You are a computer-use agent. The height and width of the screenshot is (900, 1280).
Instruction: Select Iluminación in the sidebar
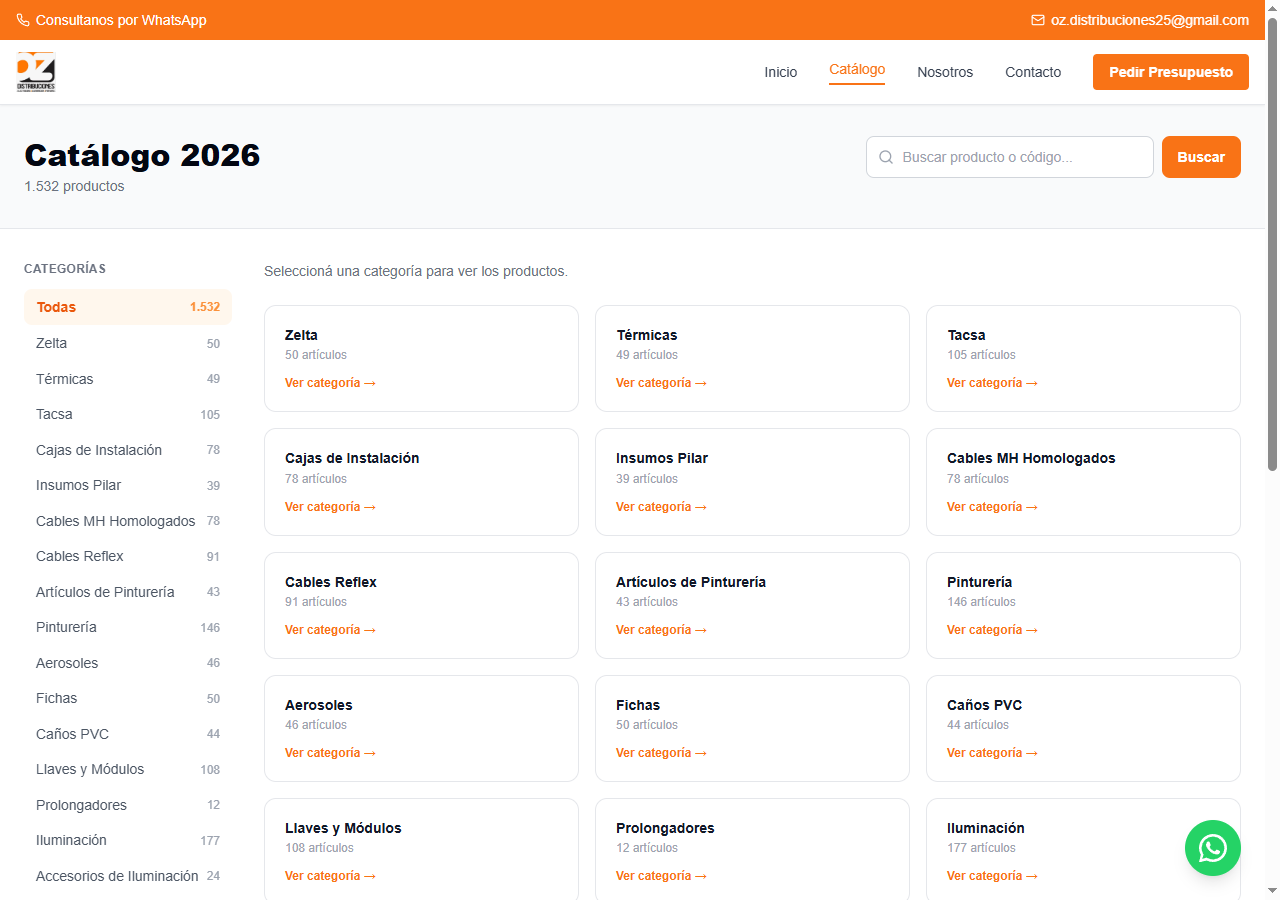point(128,840)
